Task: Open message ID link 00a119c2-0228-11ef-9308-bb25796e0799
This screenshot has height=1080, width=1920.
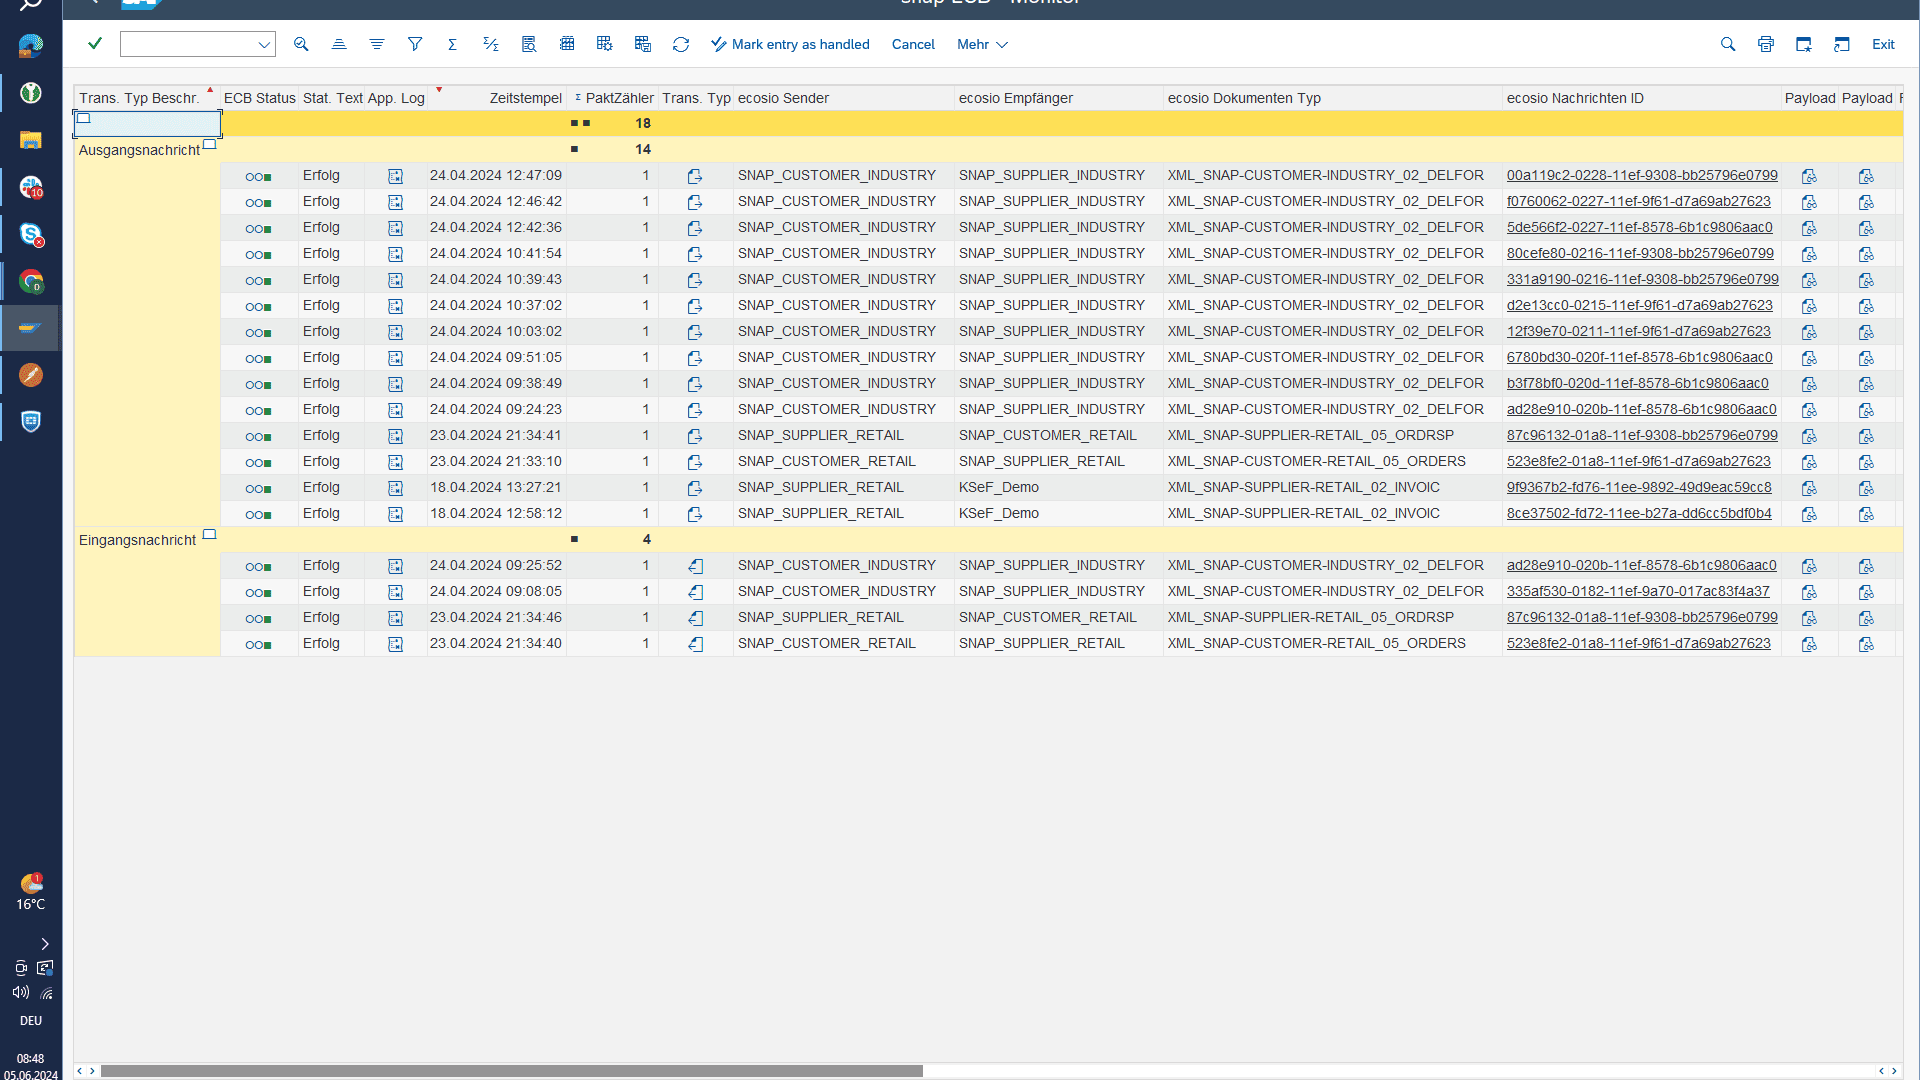Action: click(1642, 176)
